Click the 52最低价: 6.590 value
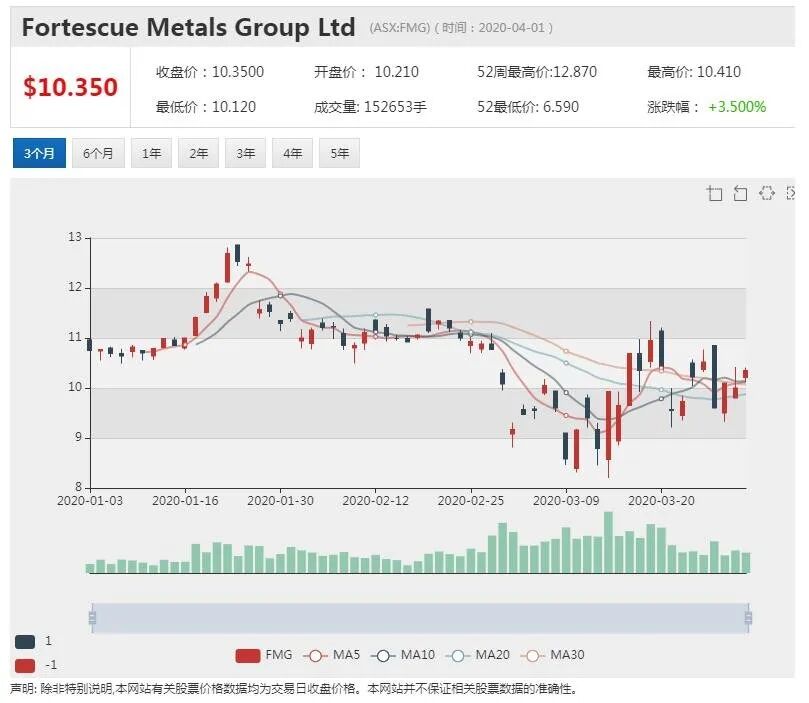This screenshot has height=703, width=809. (528, 107)
